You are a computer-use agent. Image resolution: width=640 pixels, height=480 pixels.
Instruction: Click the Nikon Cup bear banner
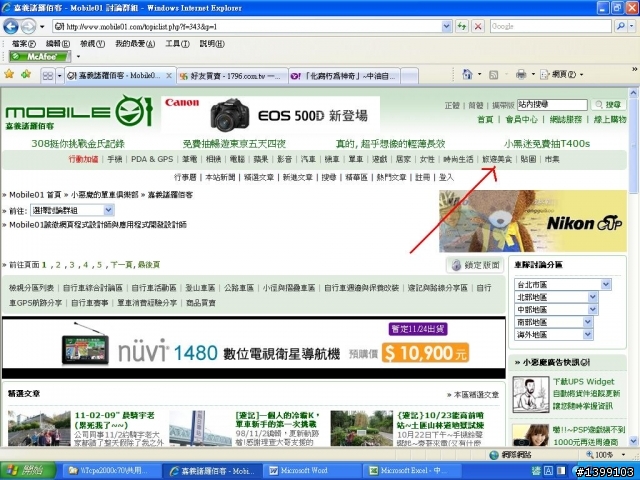533,221
